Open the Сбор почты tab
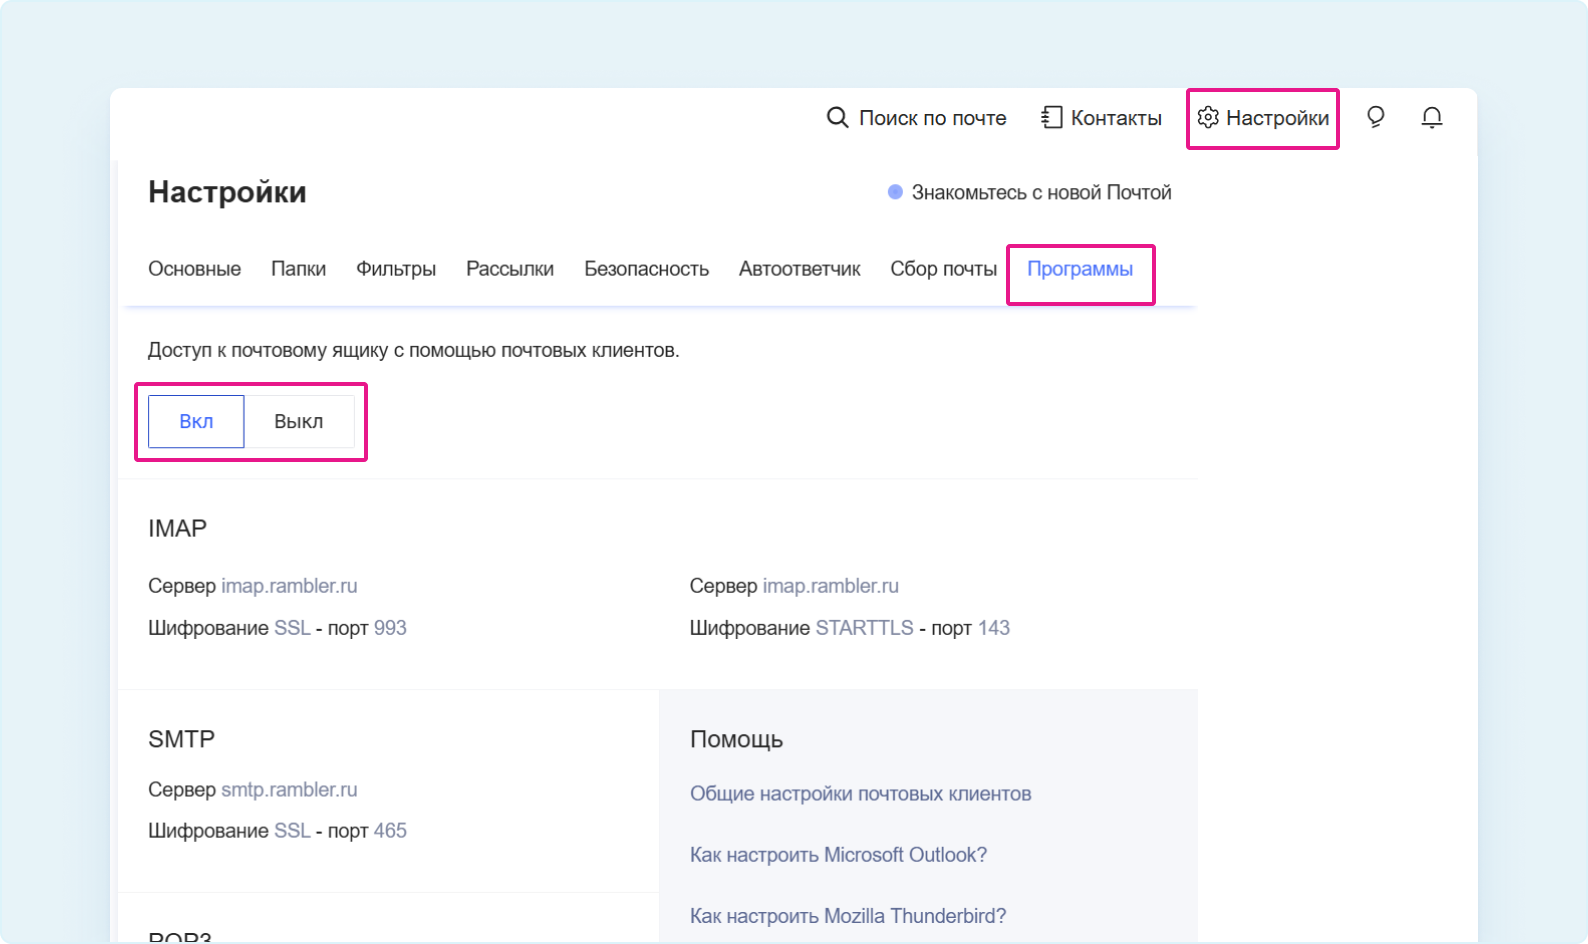This screenshot has width=1588, height=944. click(943, 269)
